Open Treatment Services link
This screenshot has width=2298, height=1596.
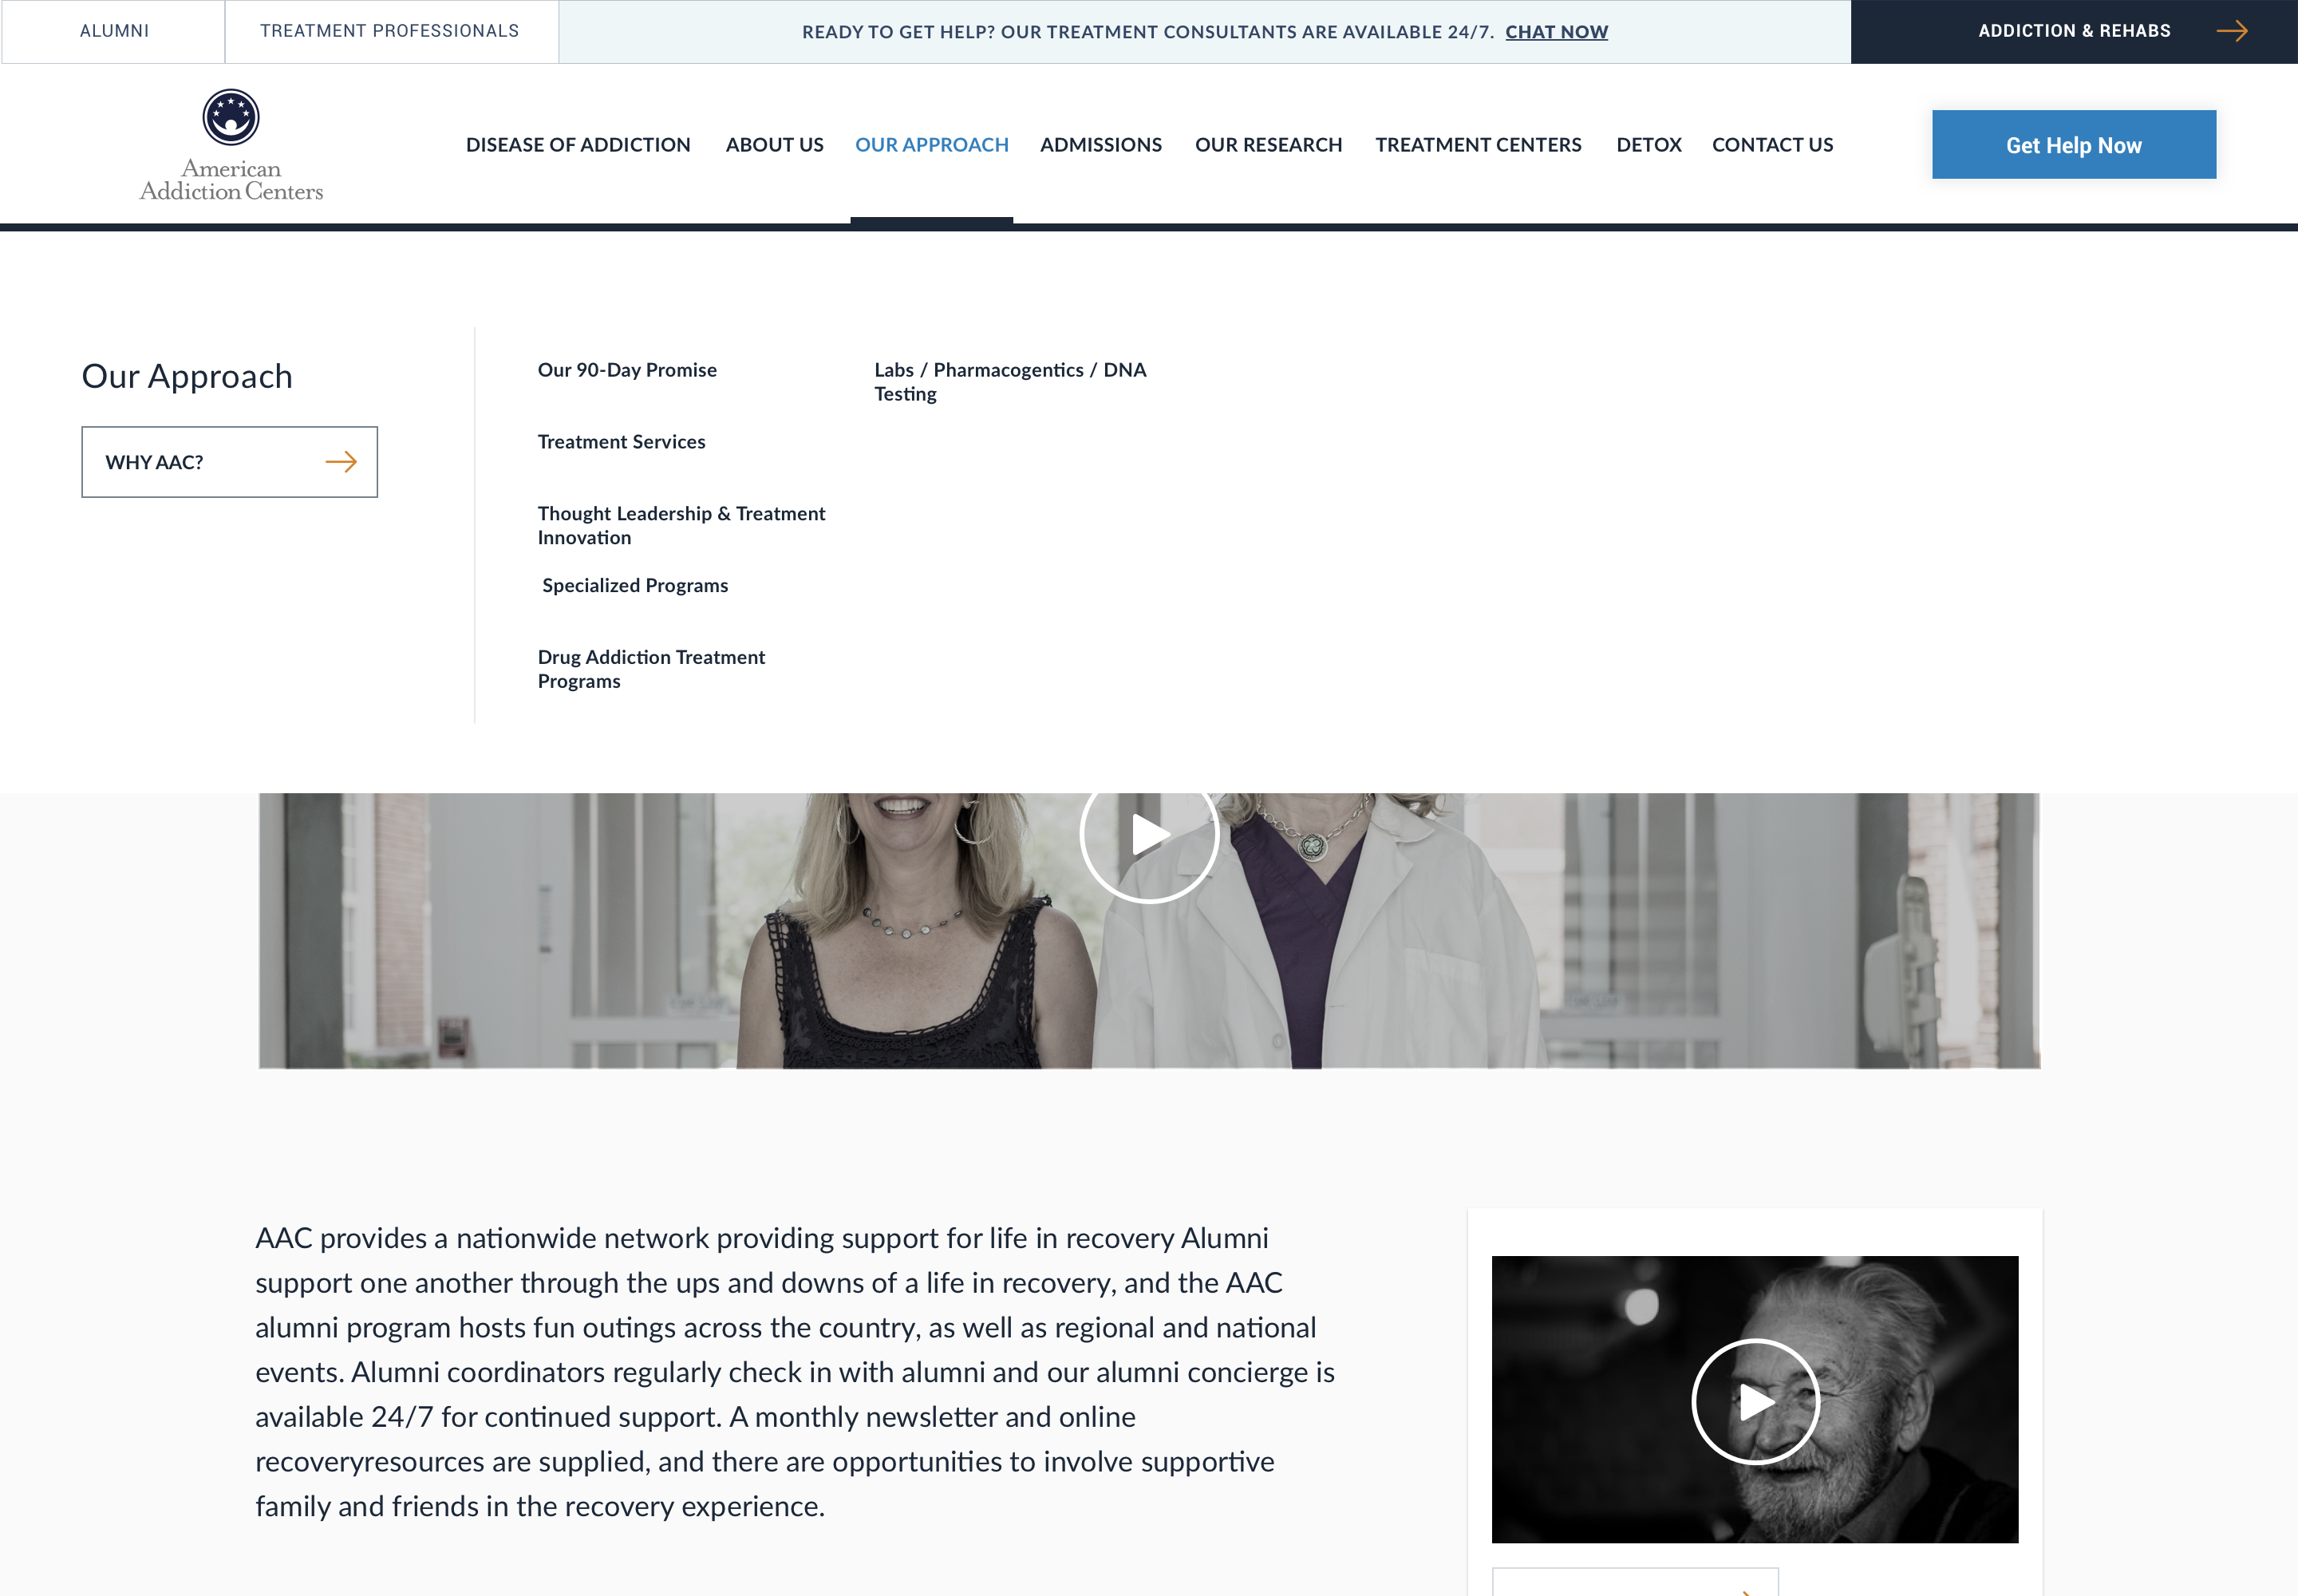point(621,442)
